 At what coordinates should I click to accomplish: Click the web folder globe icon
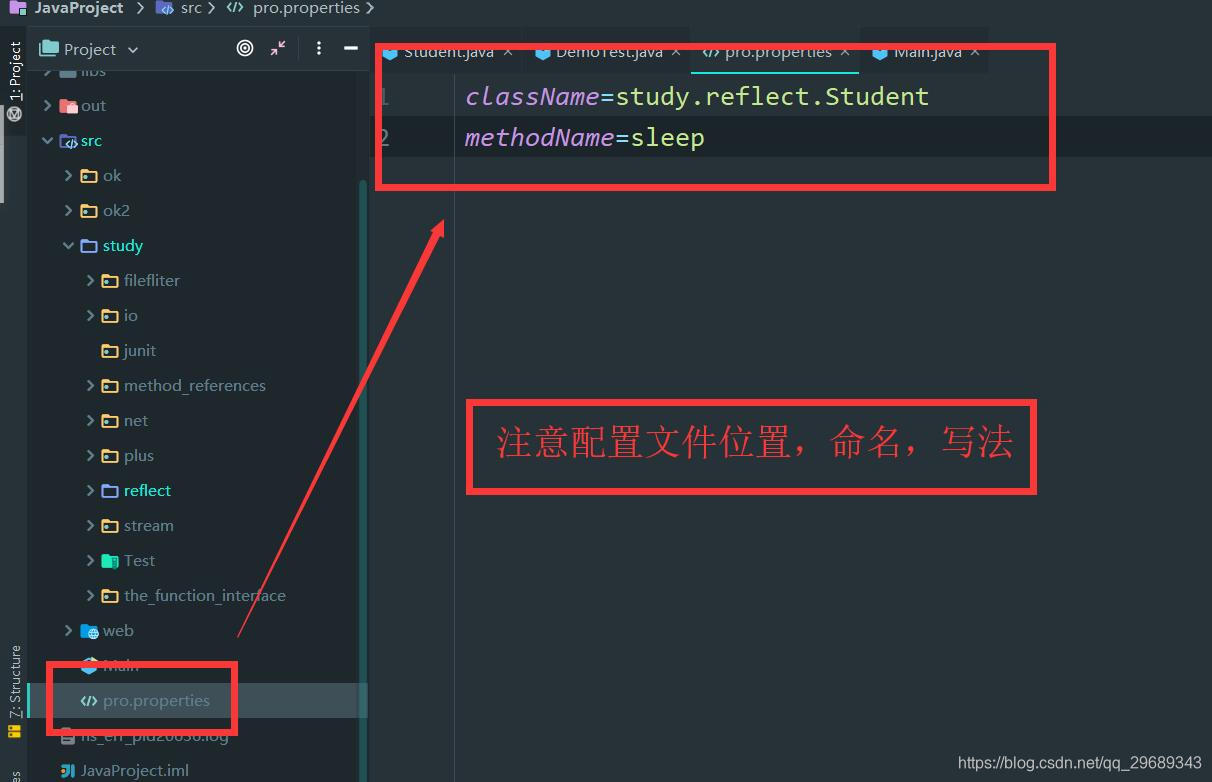[89, 631]
